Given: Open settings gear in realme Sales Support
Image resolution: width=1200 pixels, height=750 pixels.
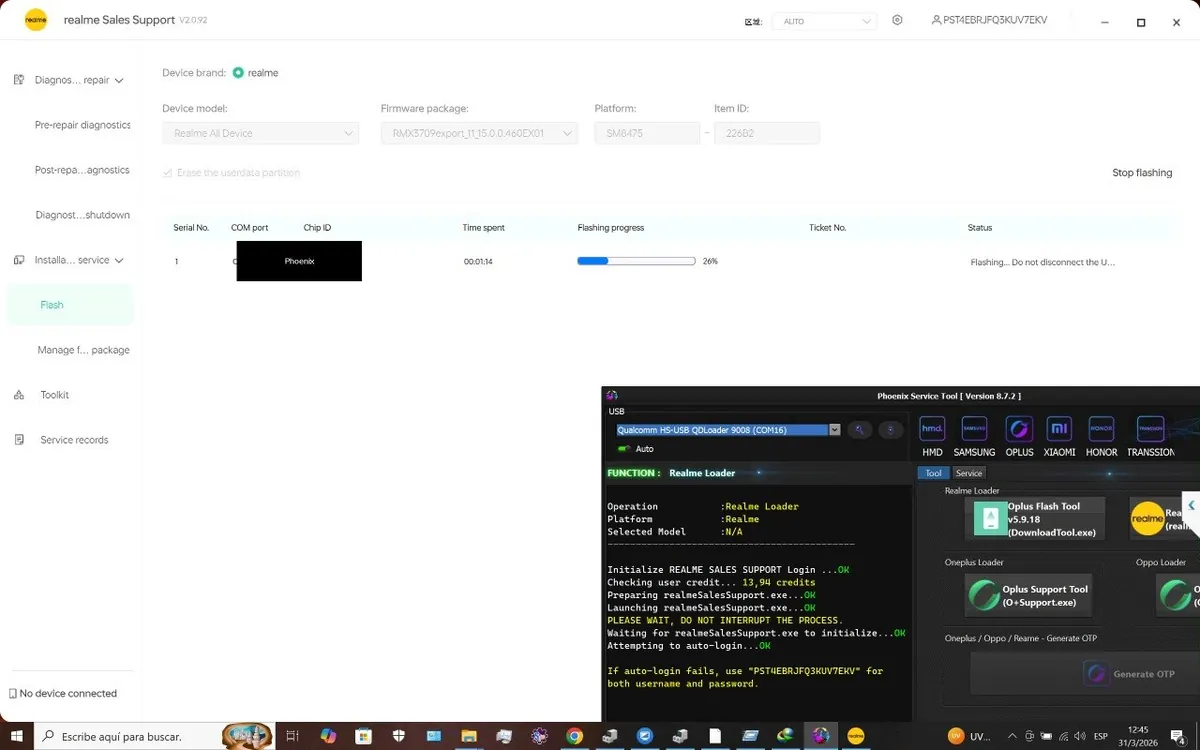Looking at the screenshot, I should (x=897, y=20).
